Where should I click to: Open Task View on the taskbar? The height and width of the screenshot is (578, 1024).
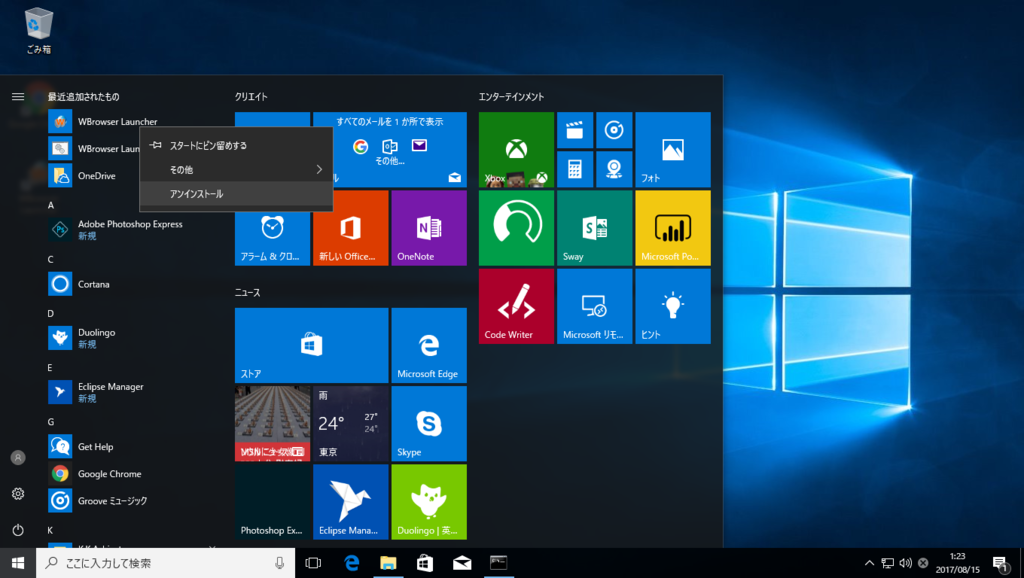click(313, 563)
